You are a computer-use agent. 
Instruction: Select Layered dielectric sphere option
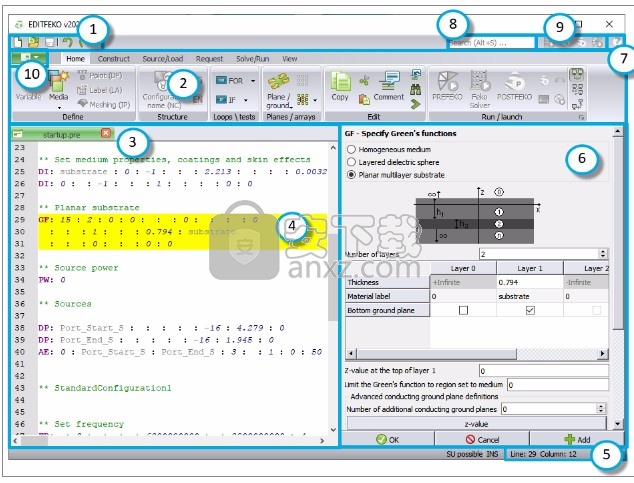pyautogui.click(x=393, y=162)
